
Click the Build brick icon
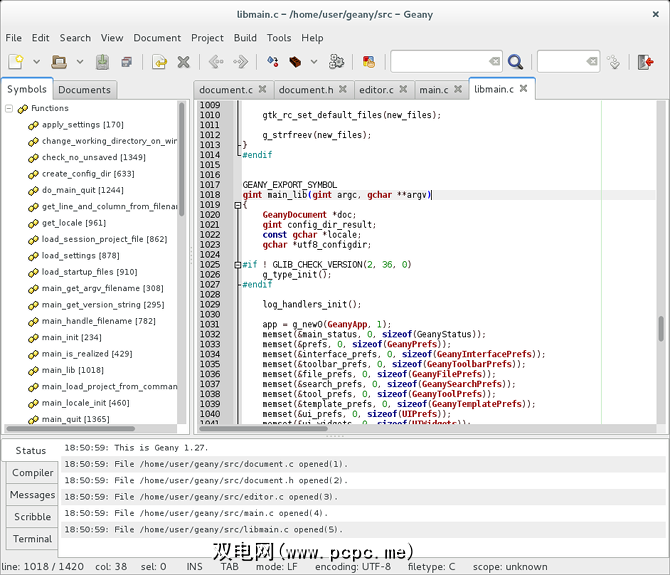[x=296, y=62]
